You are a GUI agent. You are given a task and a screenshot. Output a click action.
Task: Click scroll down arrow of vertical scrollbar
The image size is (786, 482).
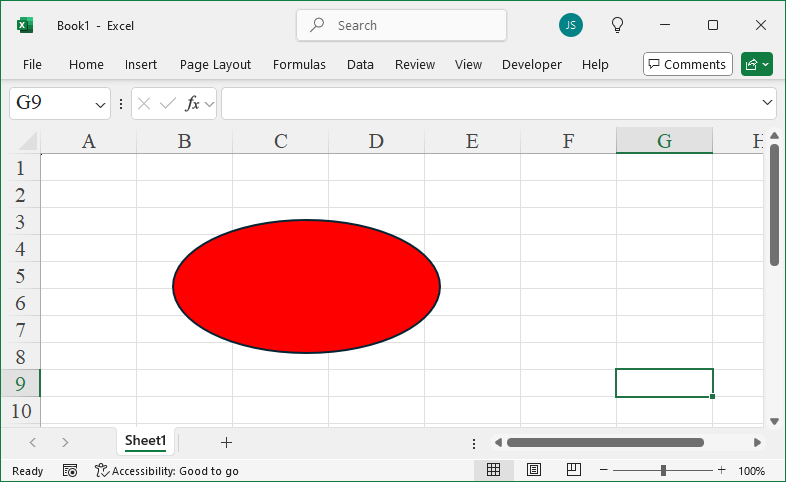coord(774,421)
